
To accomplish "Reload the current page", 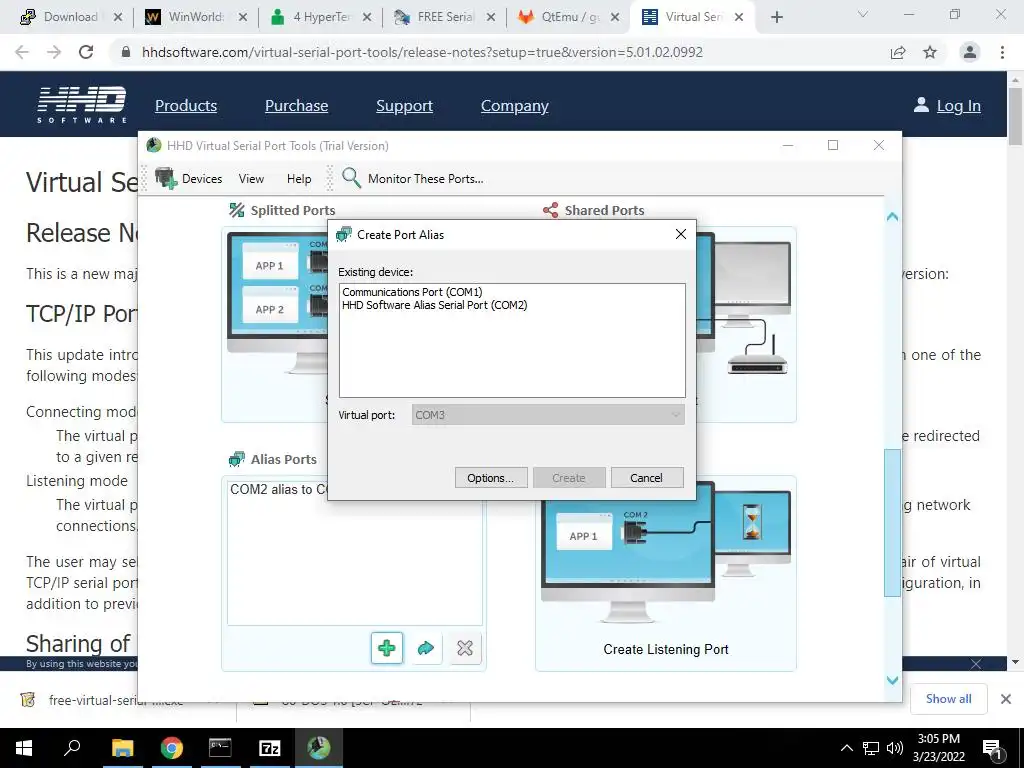I will pos(86,52).
